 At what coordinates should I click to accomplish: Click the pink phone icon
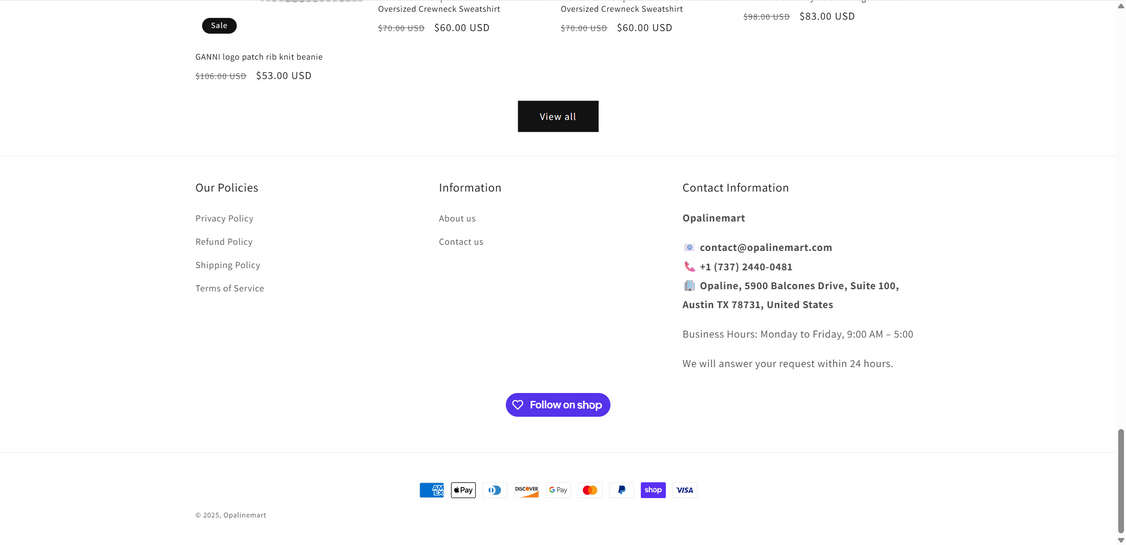pos(689,266)
